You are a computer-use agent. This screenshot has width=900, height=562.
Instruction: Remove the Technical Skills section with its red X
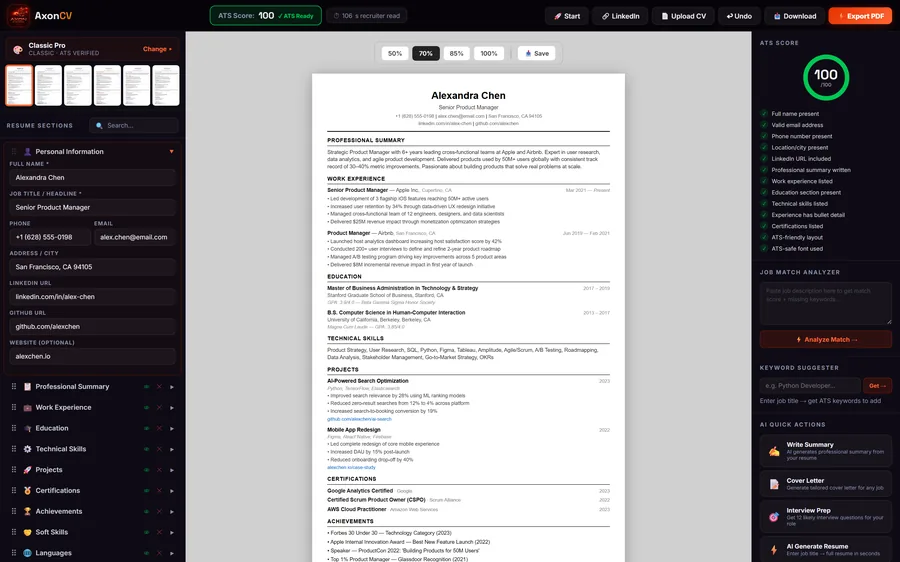pyautogui.click(x=160, y=449)
